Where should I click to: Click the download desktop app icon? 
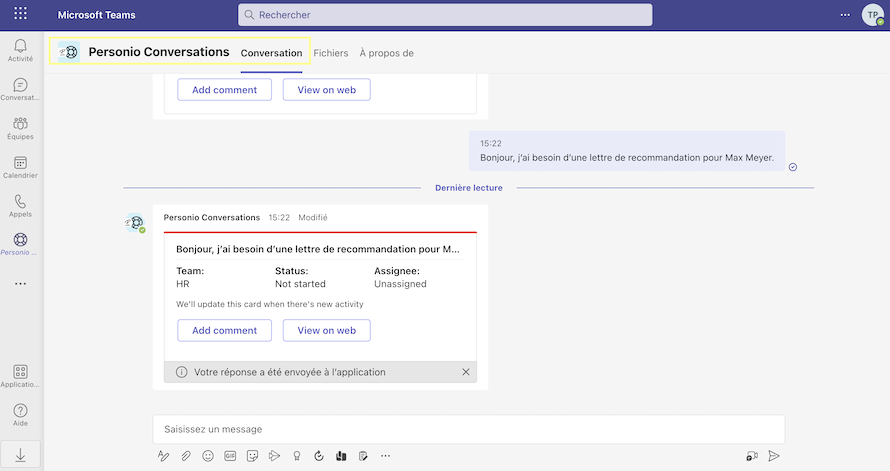(x=20, y=455)
